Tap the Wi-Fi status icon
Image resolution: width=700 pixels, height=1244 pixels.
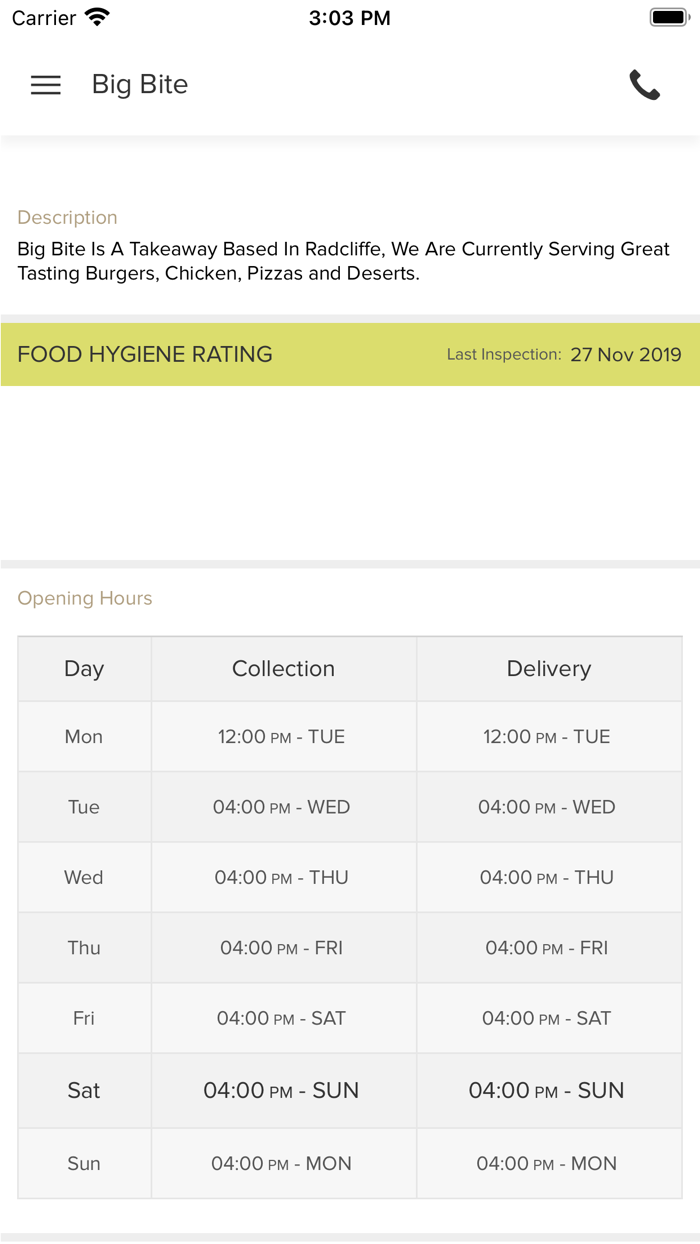click(97, 17)
